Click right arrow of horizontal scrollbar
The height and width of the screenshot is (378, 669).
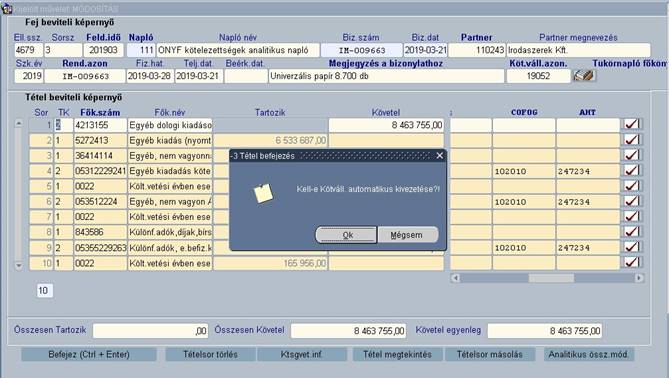639,278
